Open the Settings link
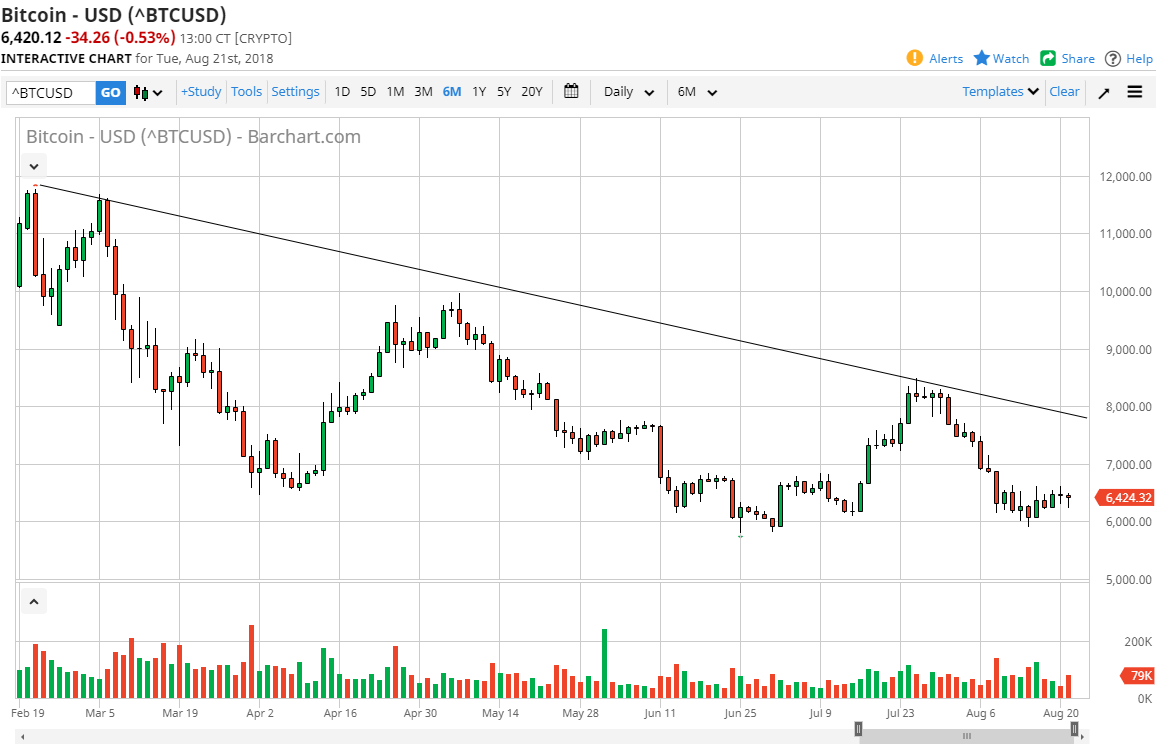The width and height of the screenshot is (1162, 752). click(x=295, y=91)
